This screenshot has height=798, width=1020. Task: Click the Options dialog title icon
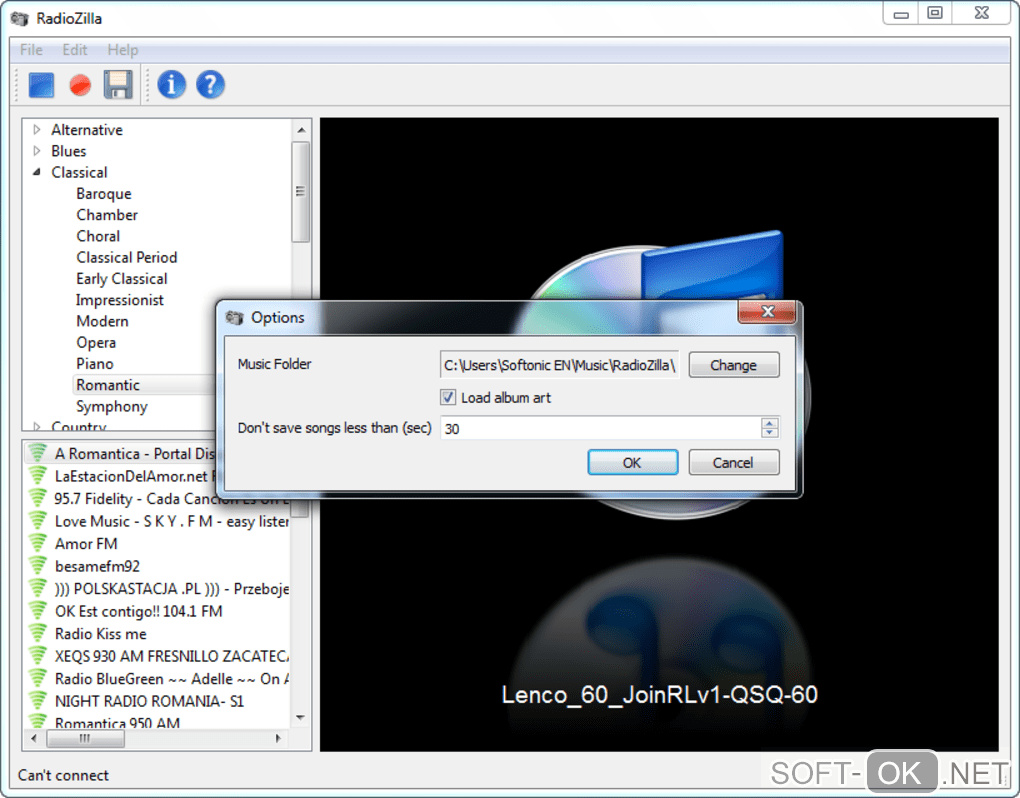[x=234, y=317]
